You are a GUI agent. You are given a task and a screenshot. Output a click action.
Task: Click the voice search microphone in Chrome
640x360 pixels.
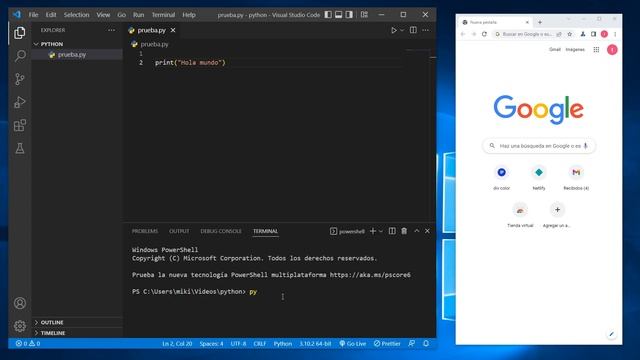tap(586, 146)
